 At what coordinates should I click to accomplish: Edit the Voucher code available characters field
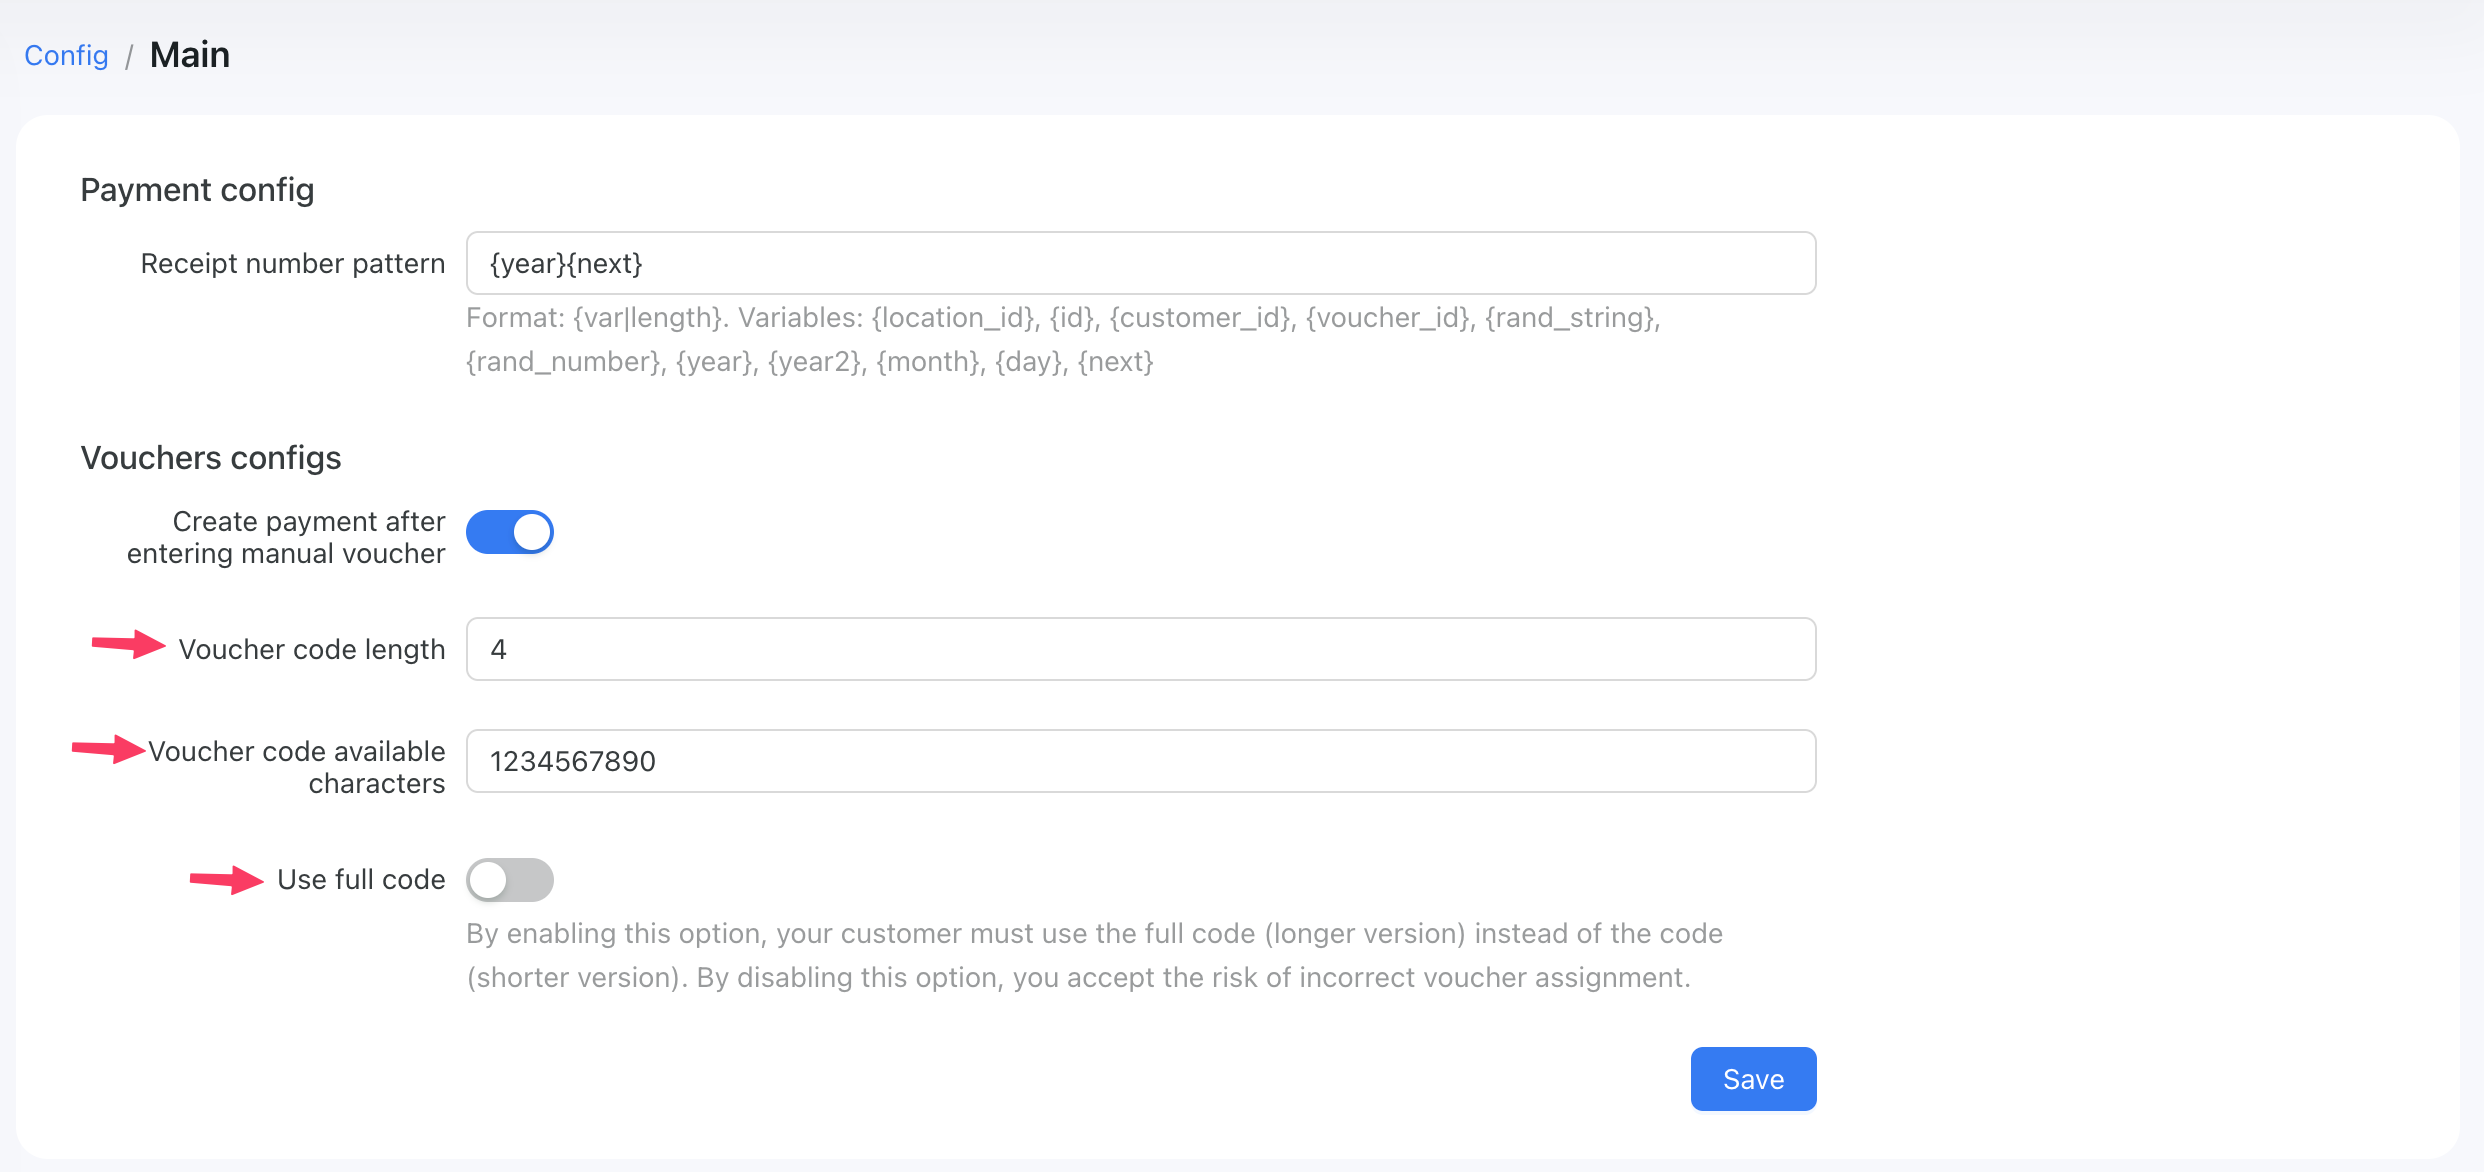(1141, 761)
